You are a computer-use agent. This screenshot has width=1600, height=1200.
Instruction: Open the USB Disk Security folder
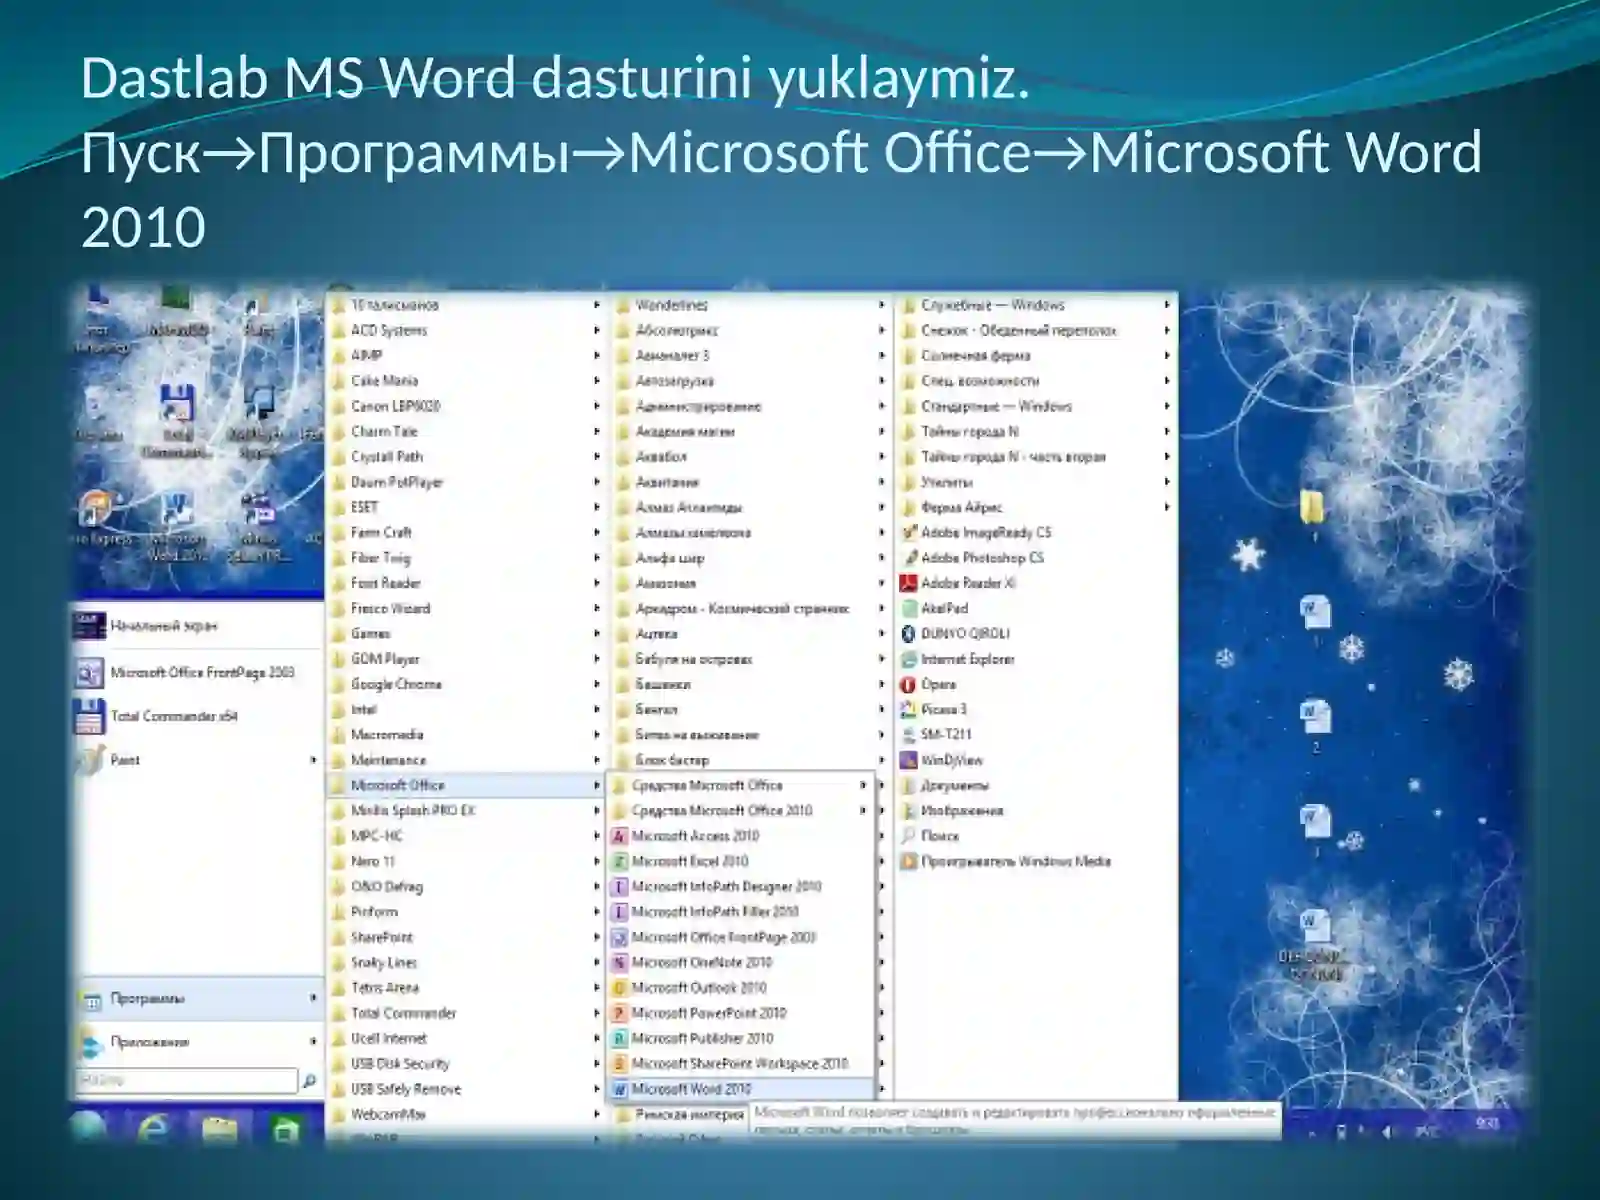[466, 1064]
